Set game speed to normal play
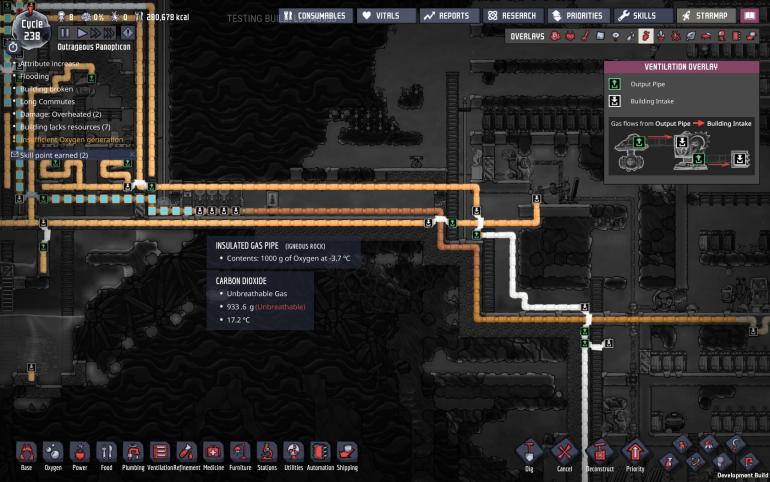The width and height of the screenshot is (770, 482). coord(82,33)
